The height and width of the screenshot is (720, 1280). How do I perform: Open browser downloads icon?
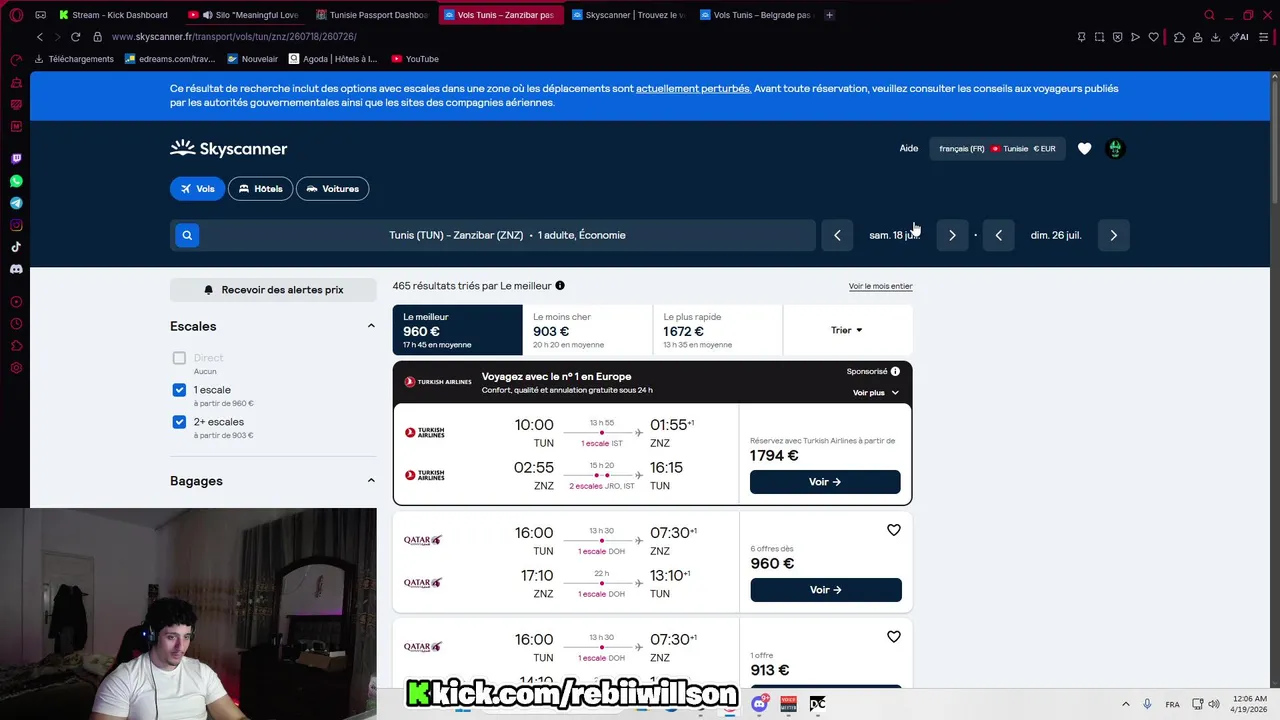(x=1215, y=37)
